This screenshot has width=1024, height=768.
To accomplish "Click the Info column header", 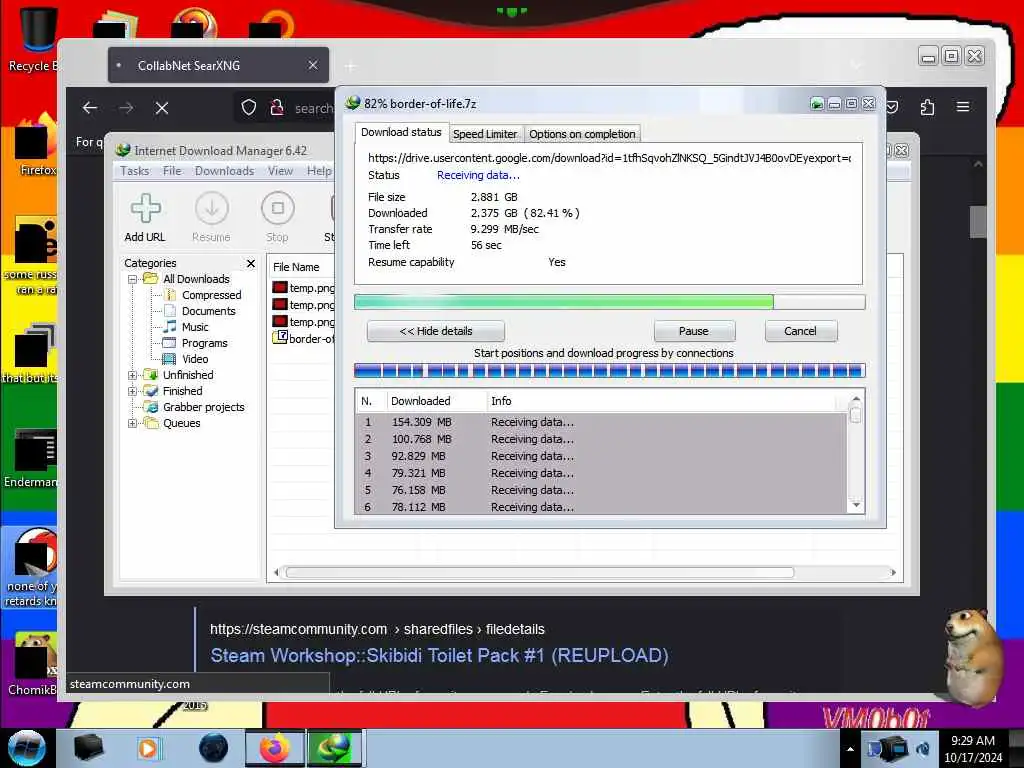I will click(661, 401).
